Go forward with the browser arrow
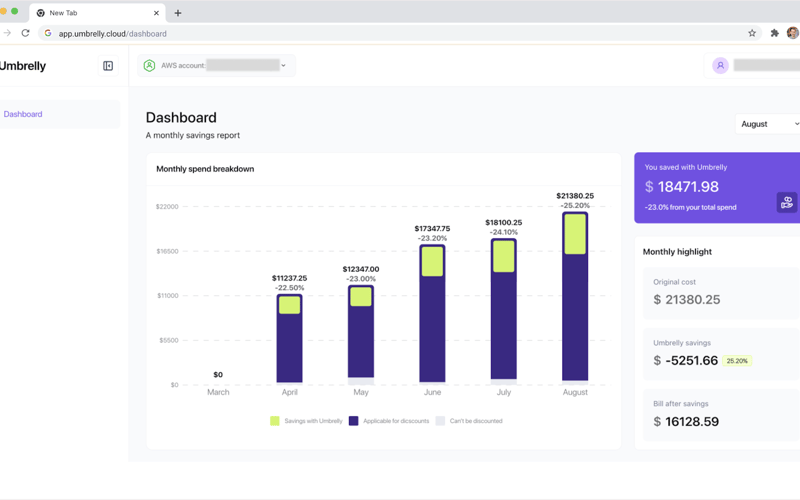The width and height of the screenshot is (800, 500). pos(7,33)
